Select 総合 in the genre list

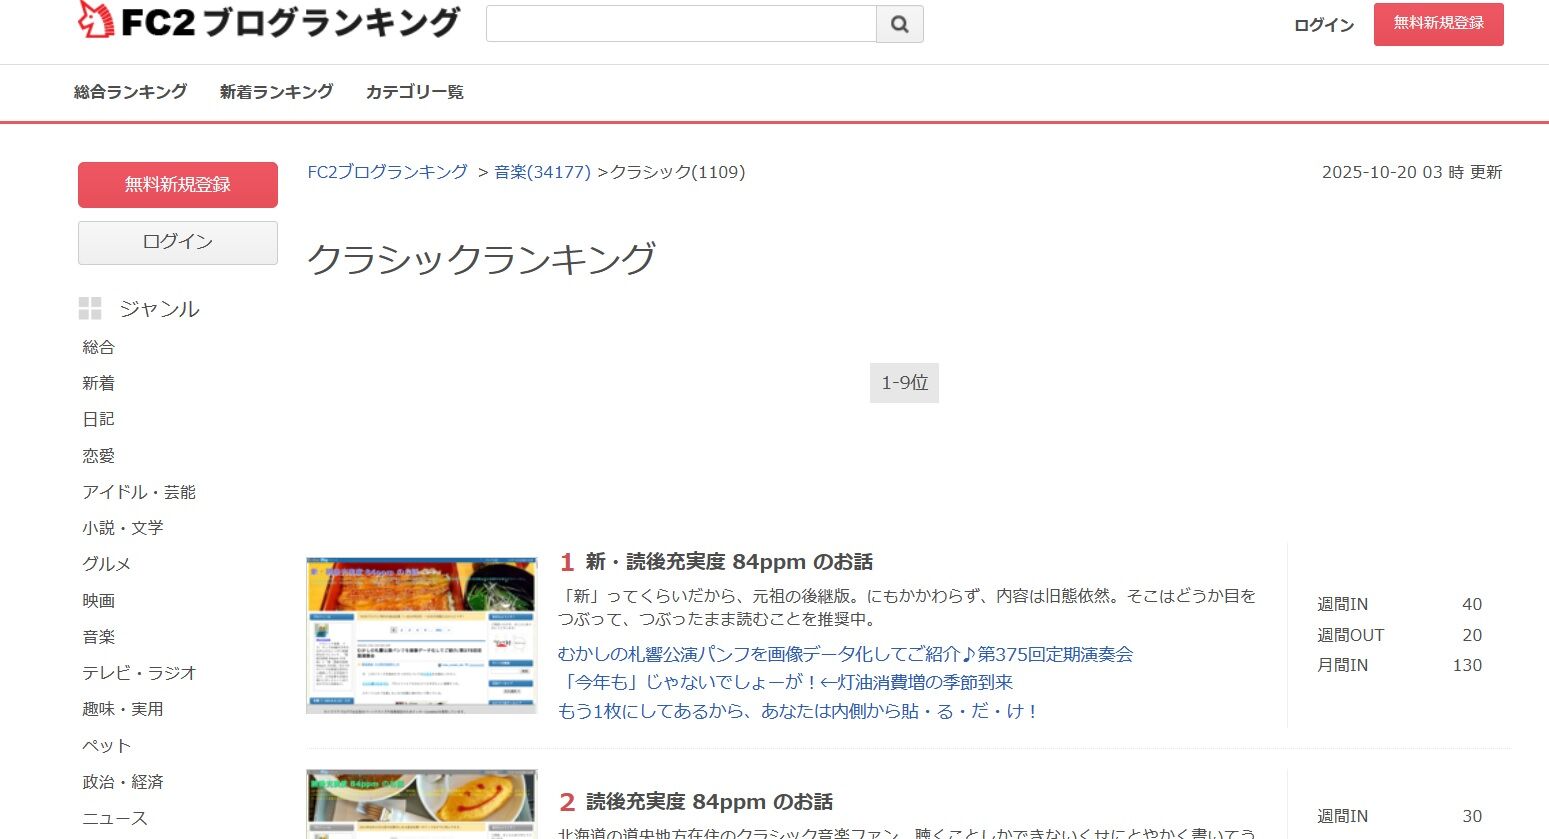pyautogui.click(x=99, y=347)
